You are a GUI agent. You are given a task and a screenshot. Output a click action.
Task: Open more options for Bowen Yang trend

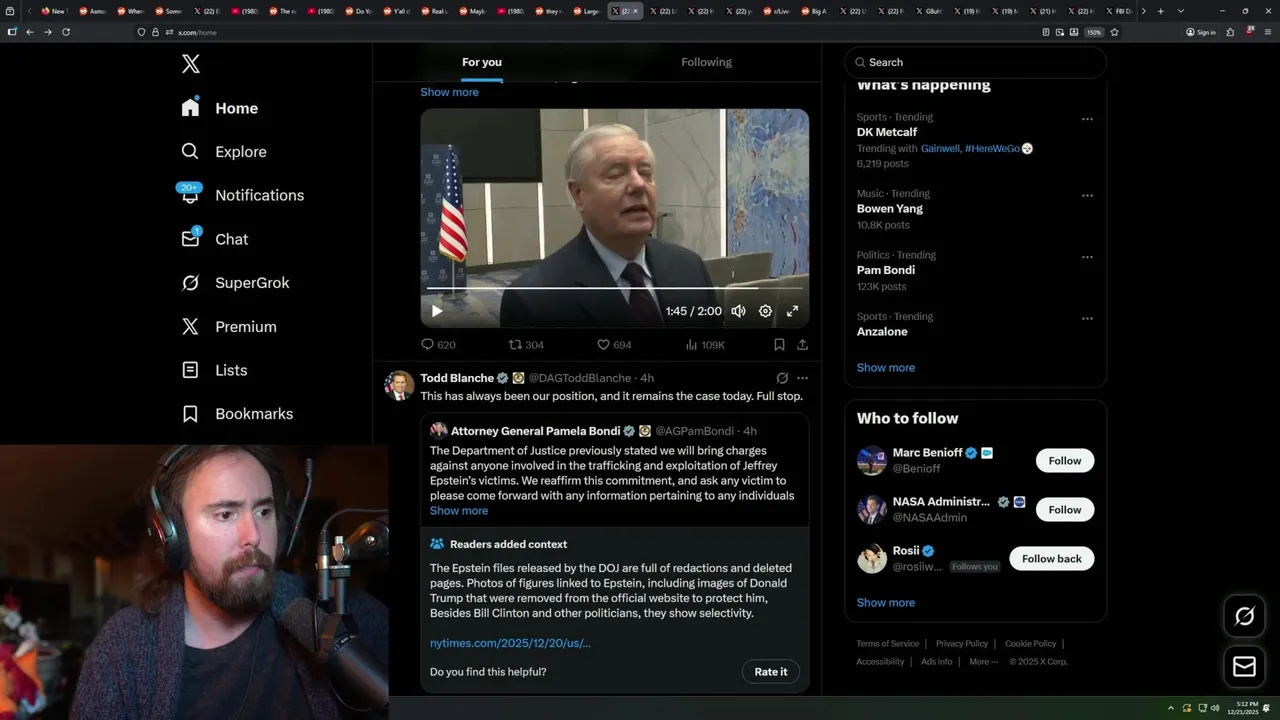tap(1087, 196)
